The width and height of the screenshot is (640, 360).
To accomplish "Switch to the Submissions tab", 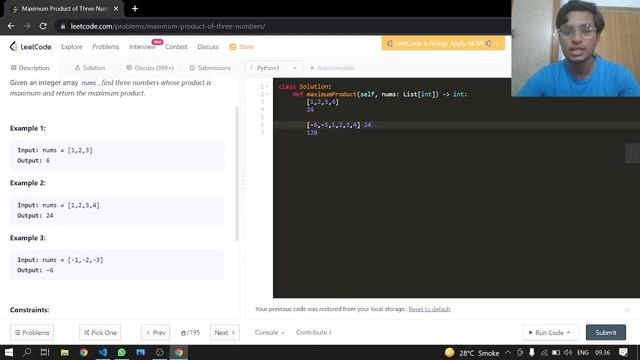I will pyautogui.click(x=210, y=68).
